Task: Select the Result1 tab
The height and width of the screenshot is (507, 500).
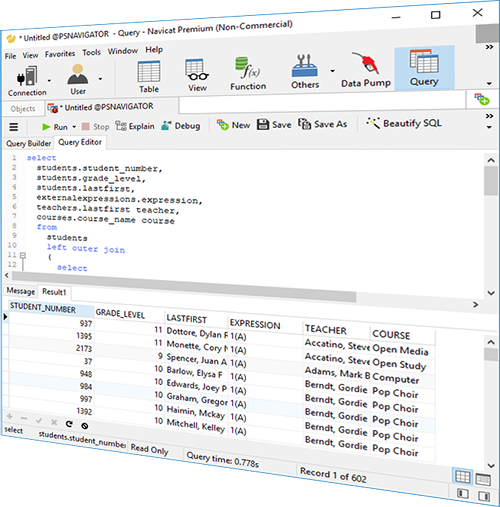Action: tap(54, 292)
